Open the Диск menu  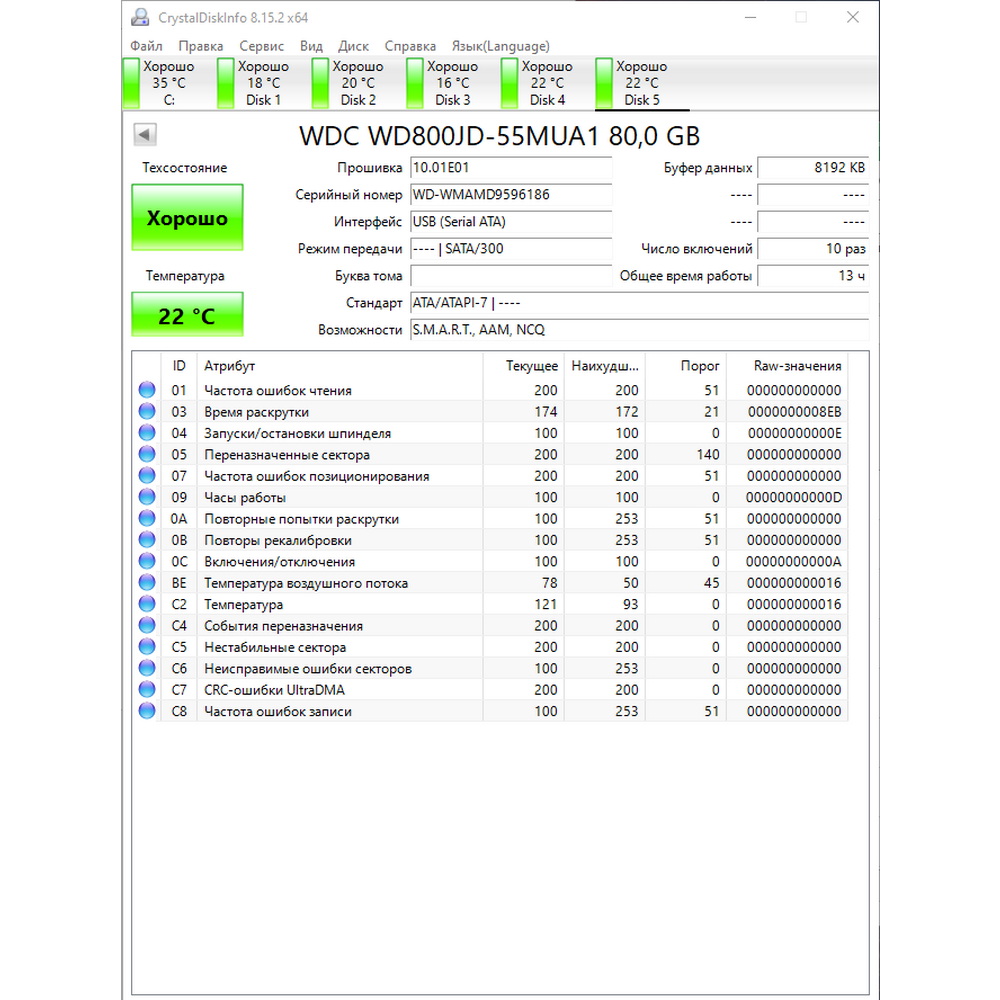tap(353, 46)
